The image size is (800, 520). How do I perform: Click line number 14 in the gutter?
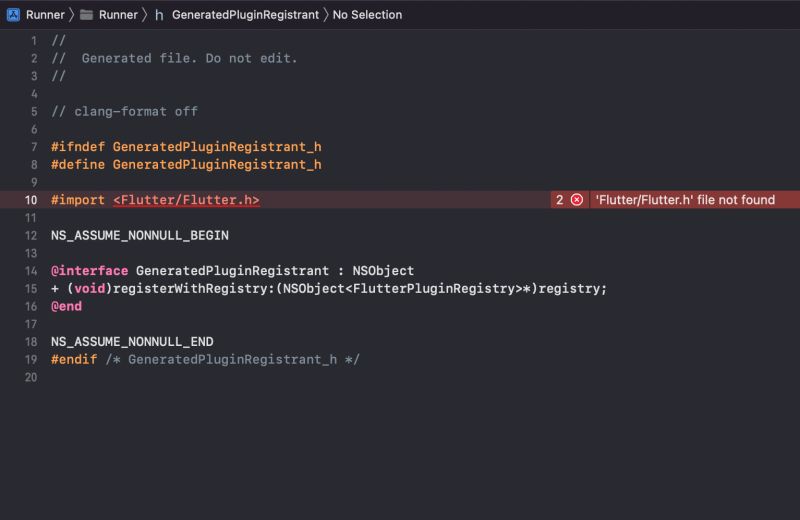pyautogui.click(x=31, y=271)
